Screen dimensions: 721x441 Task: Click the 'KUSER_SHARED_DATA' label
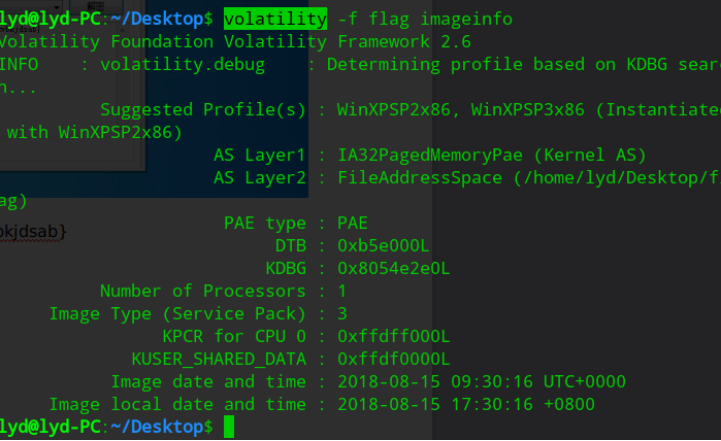[x=219, y=359]
